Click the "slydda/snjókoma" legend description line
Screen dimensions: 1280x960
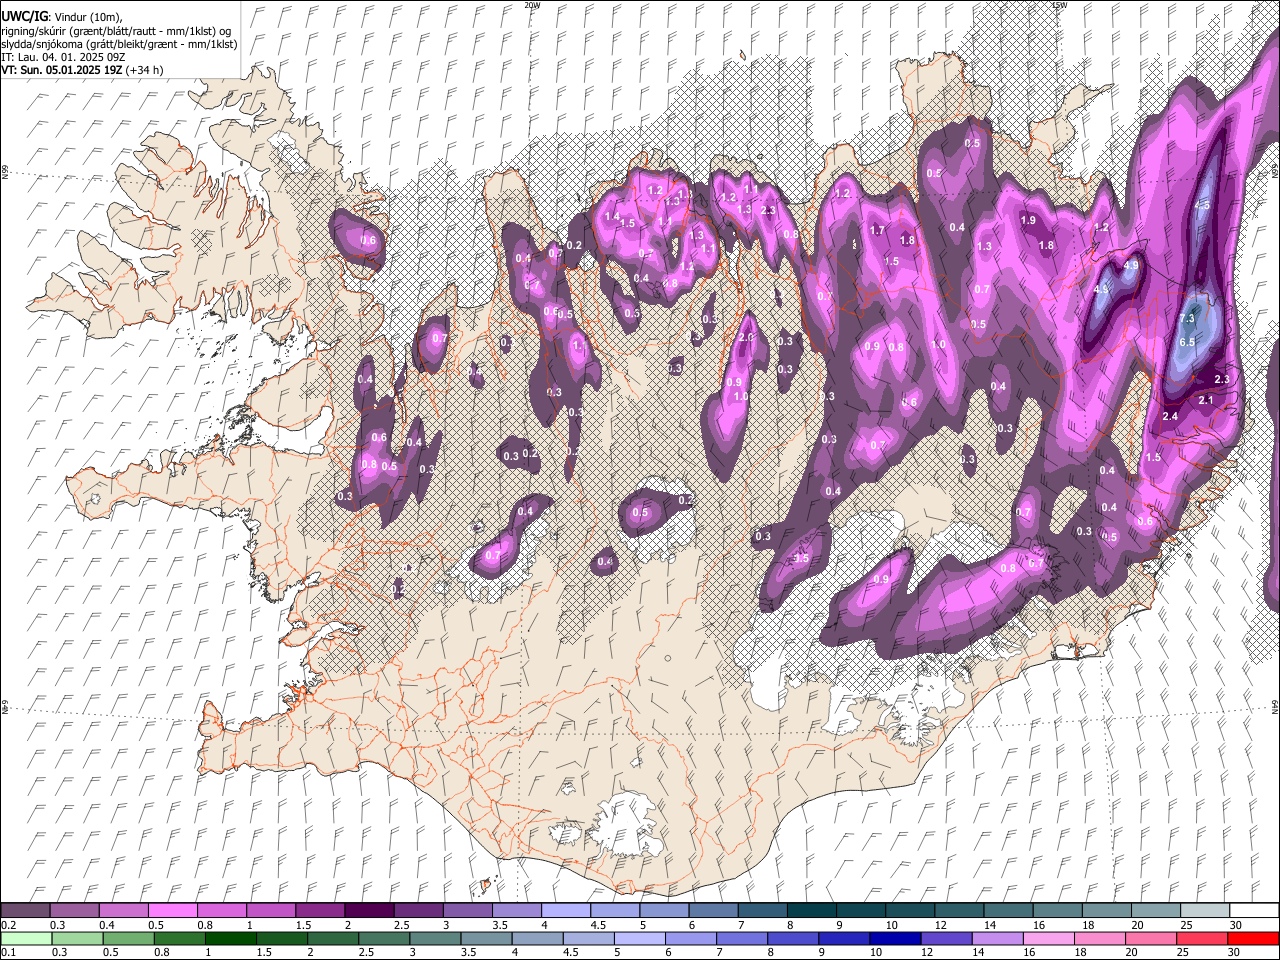tap(119, 44)
